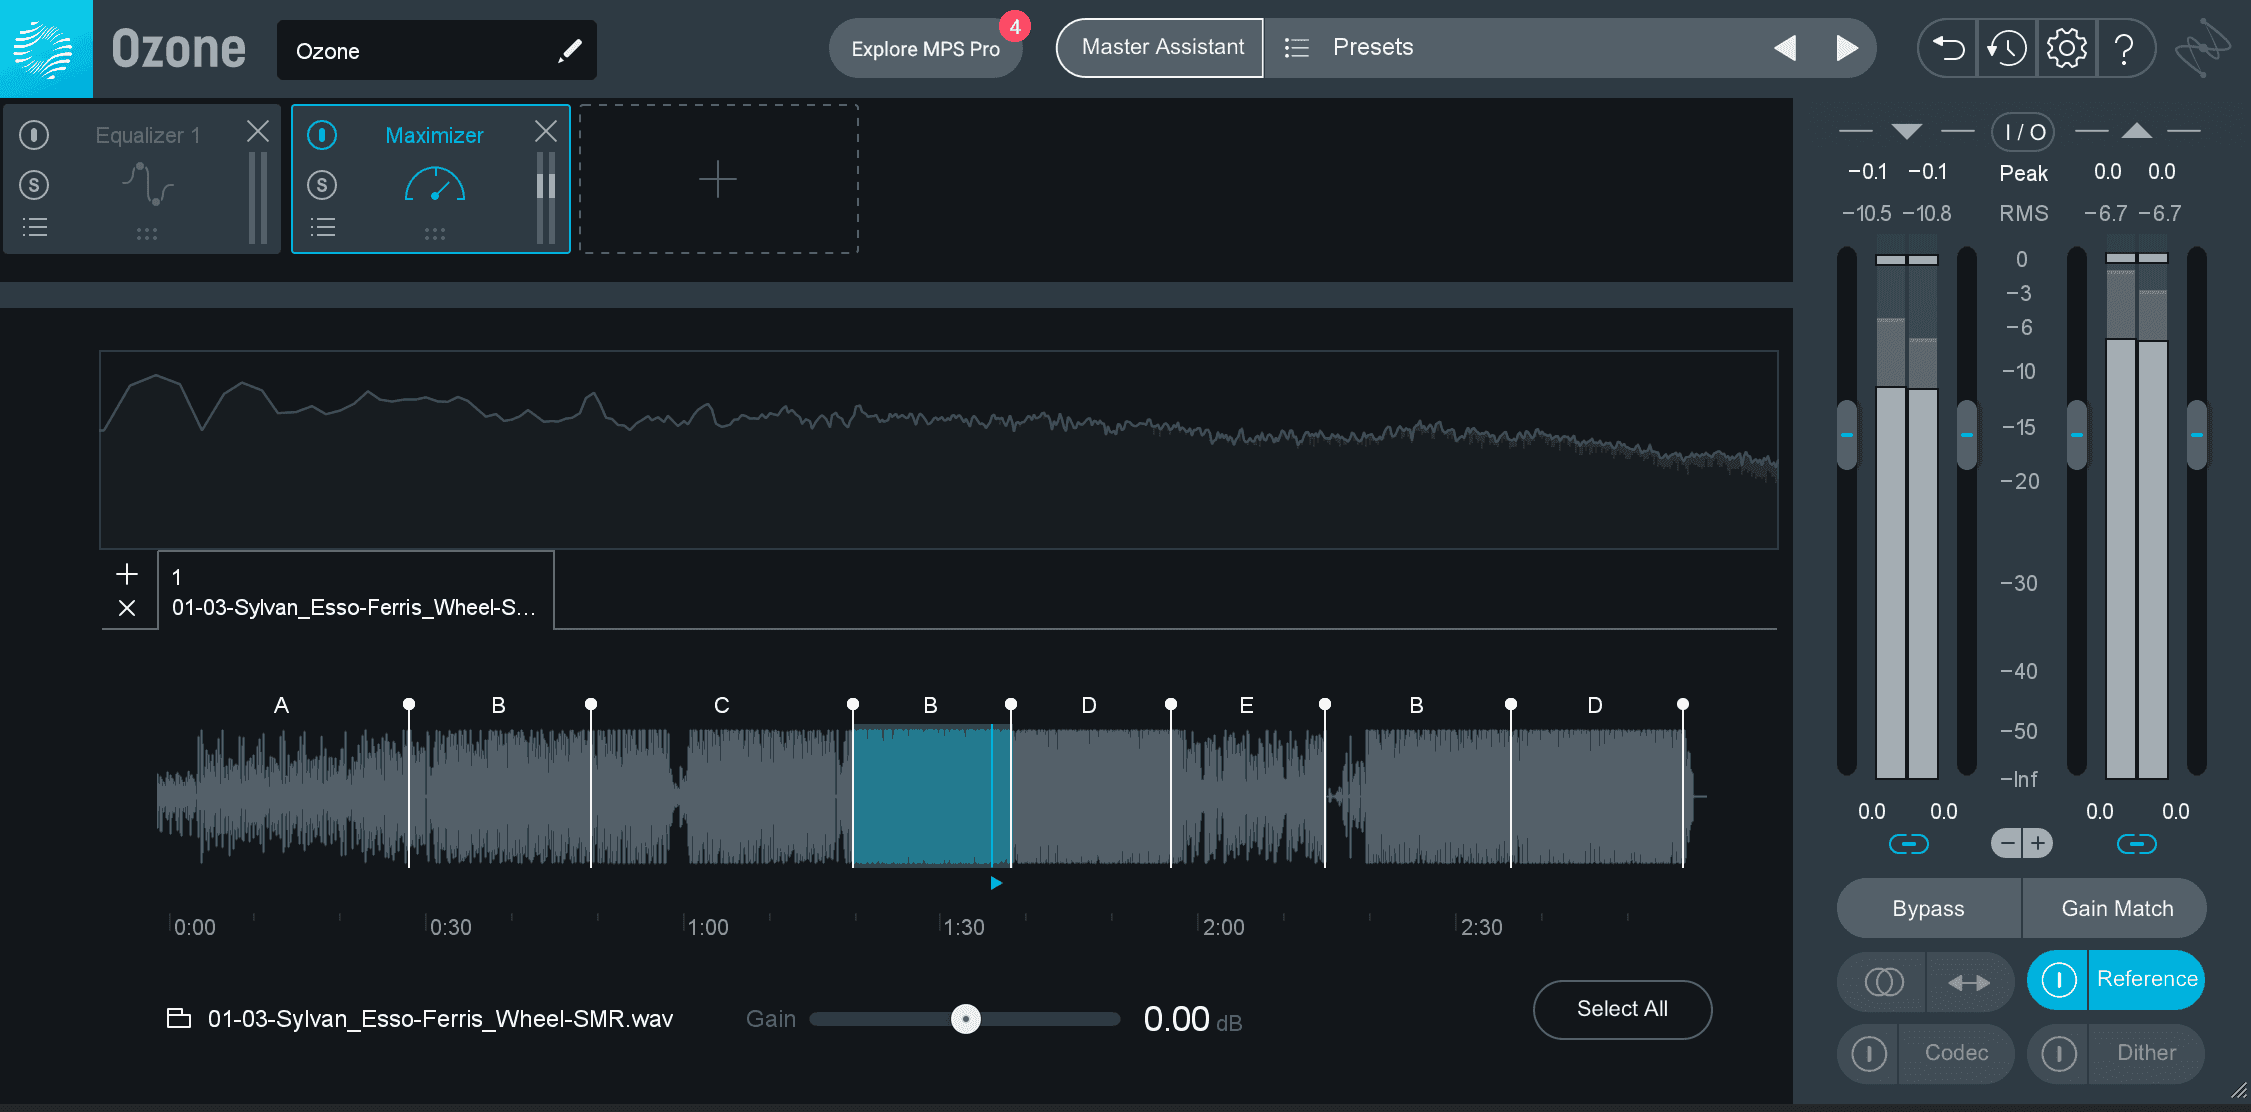The width and height of the screenshot is (2251, 1112).
Task: Select the E section of the waveform
Action: pos(1247,795)
